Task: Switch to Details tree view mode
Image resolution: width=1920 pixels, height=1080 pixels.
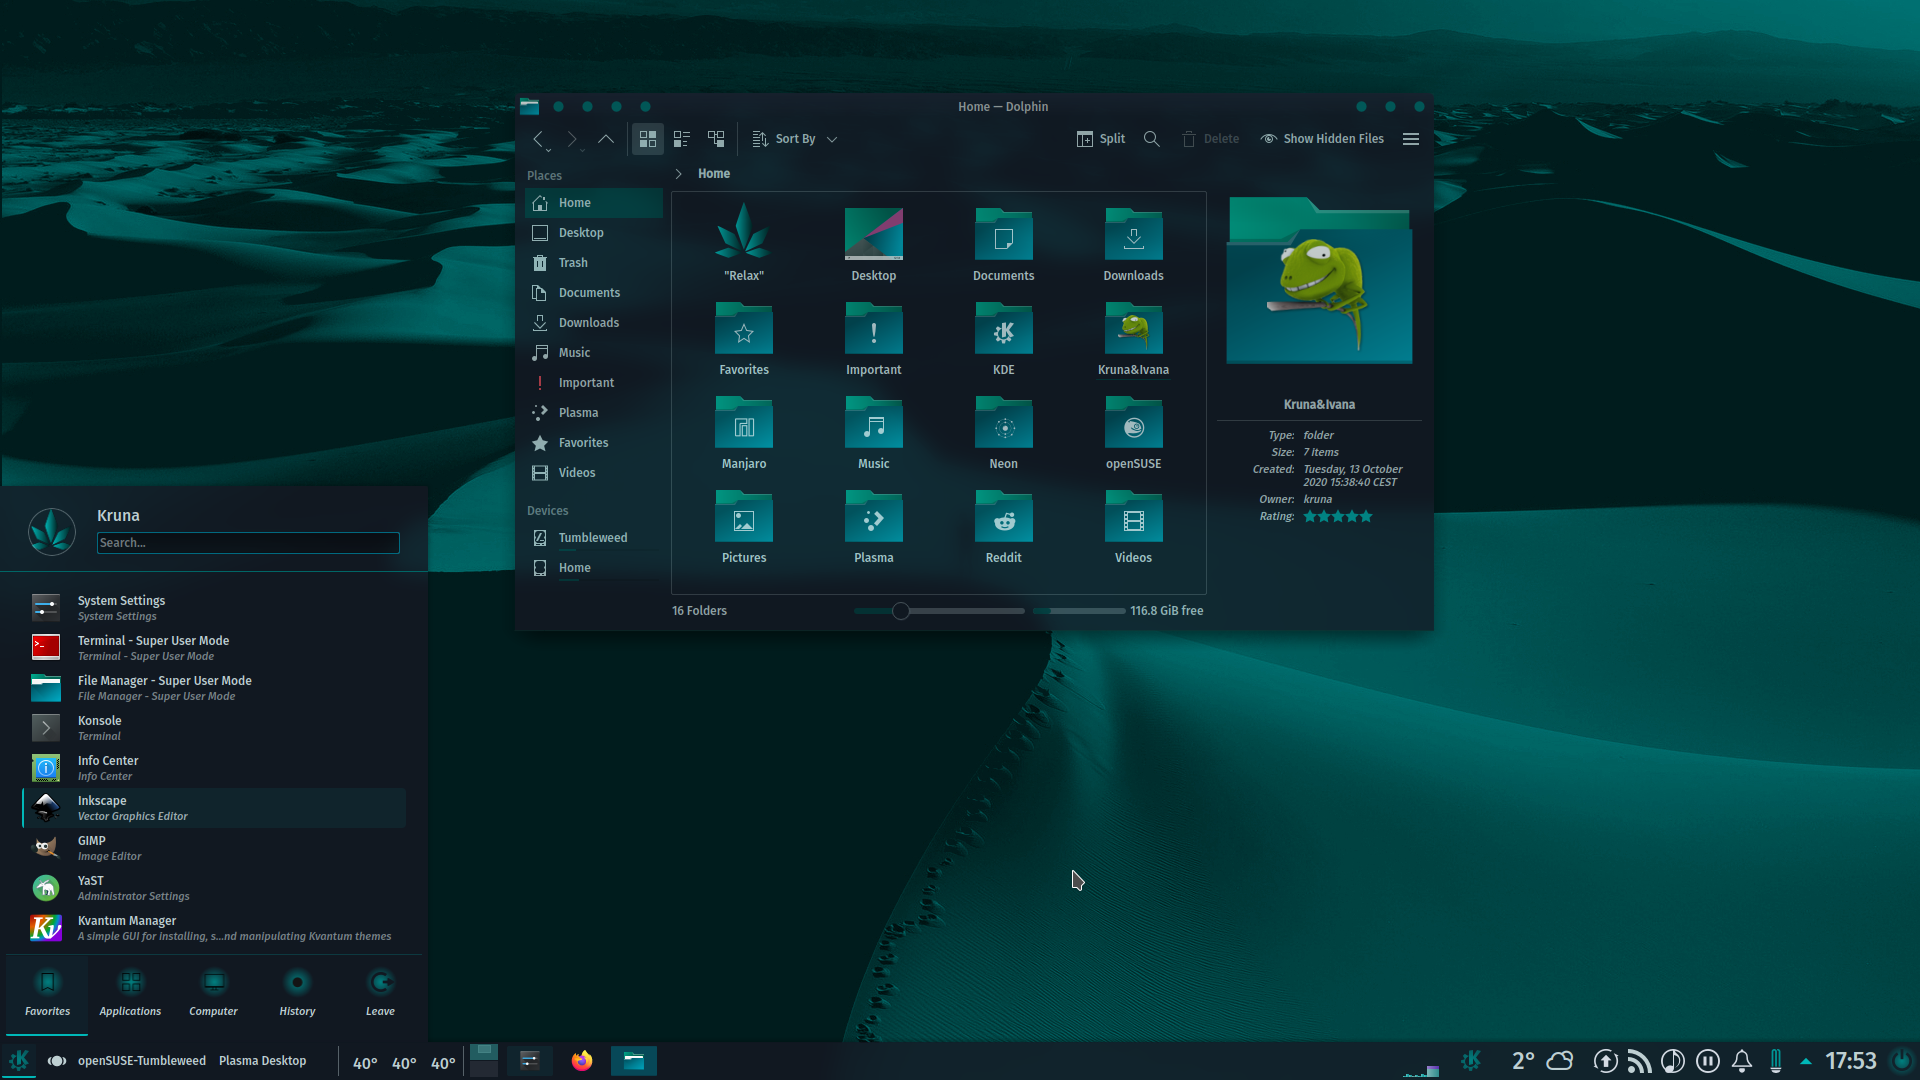Action: [716, 139]
